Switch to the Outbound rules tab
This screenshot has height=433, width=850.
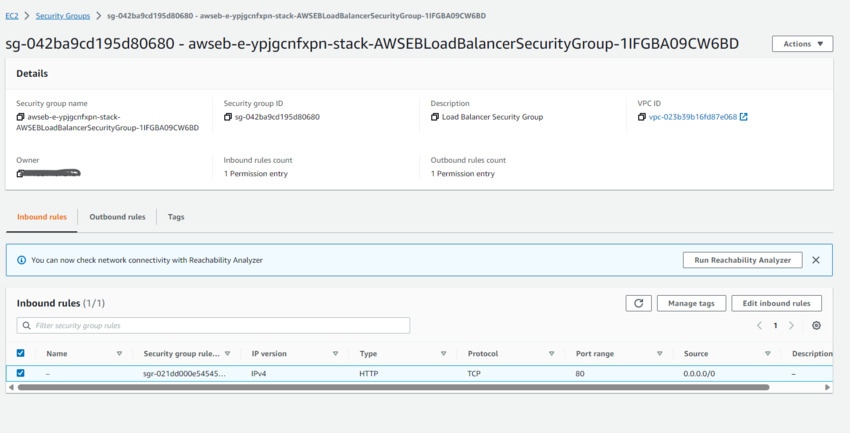click(x=117, y=217)
